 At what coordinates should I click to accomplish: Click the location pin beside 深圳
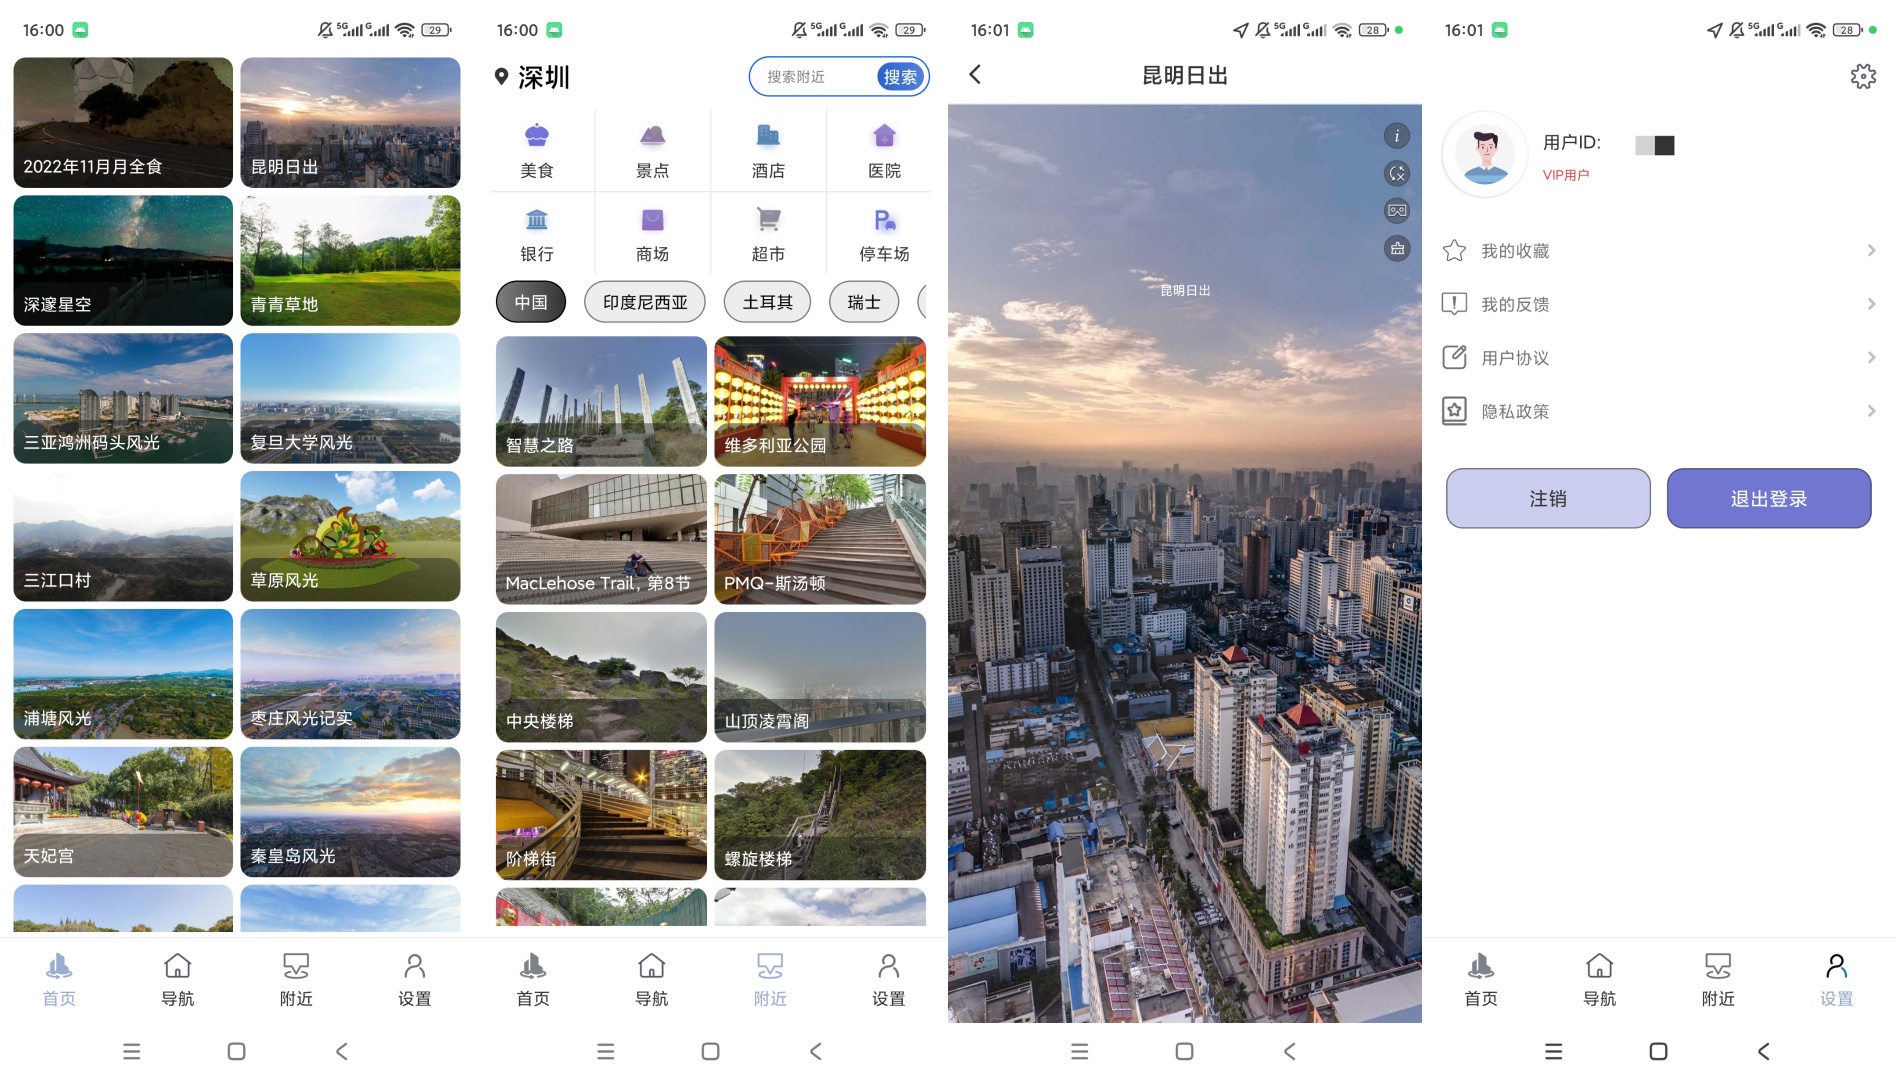[502, 77]
